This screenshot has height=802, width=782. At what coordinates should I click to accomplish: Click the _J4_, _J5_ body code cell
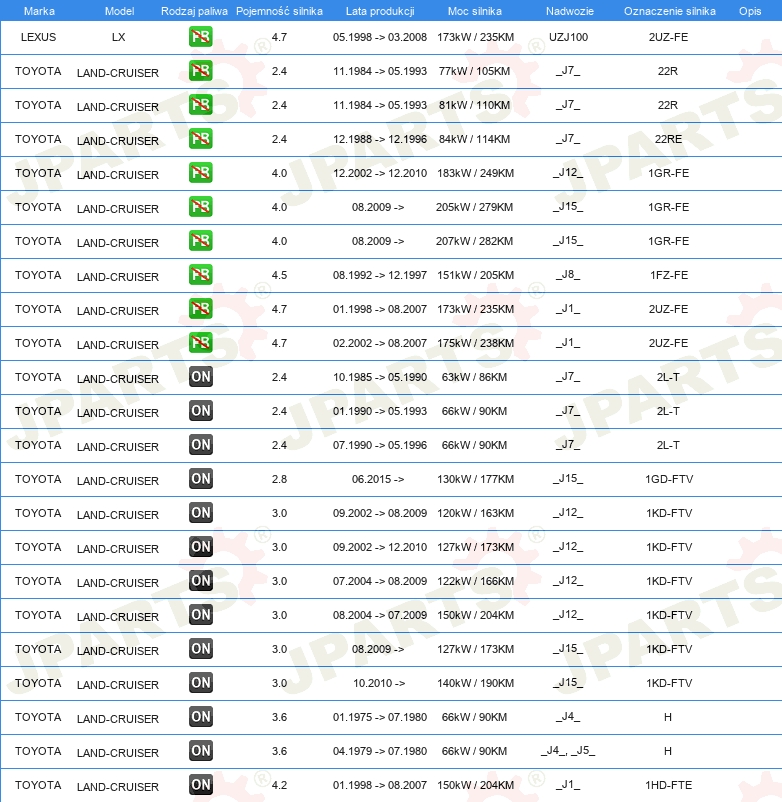click(568, 751)
